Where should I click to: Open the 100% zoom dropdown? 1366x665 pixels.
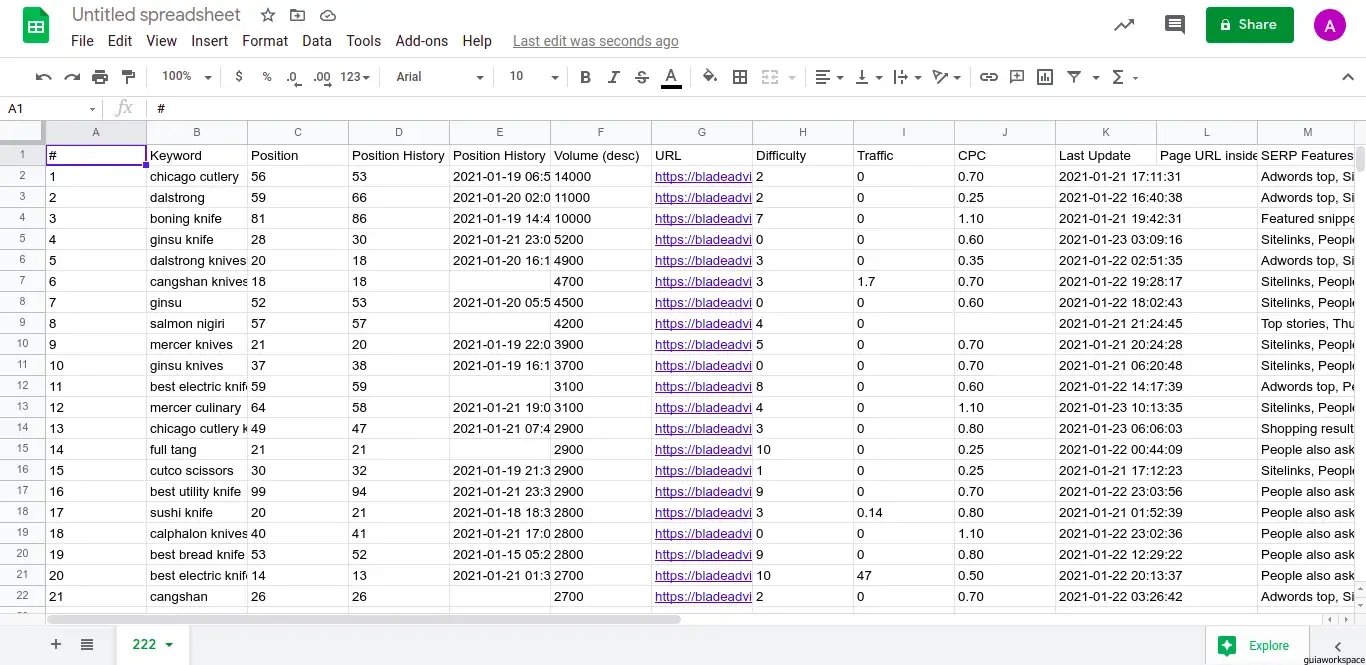click(x=187, y=77)
